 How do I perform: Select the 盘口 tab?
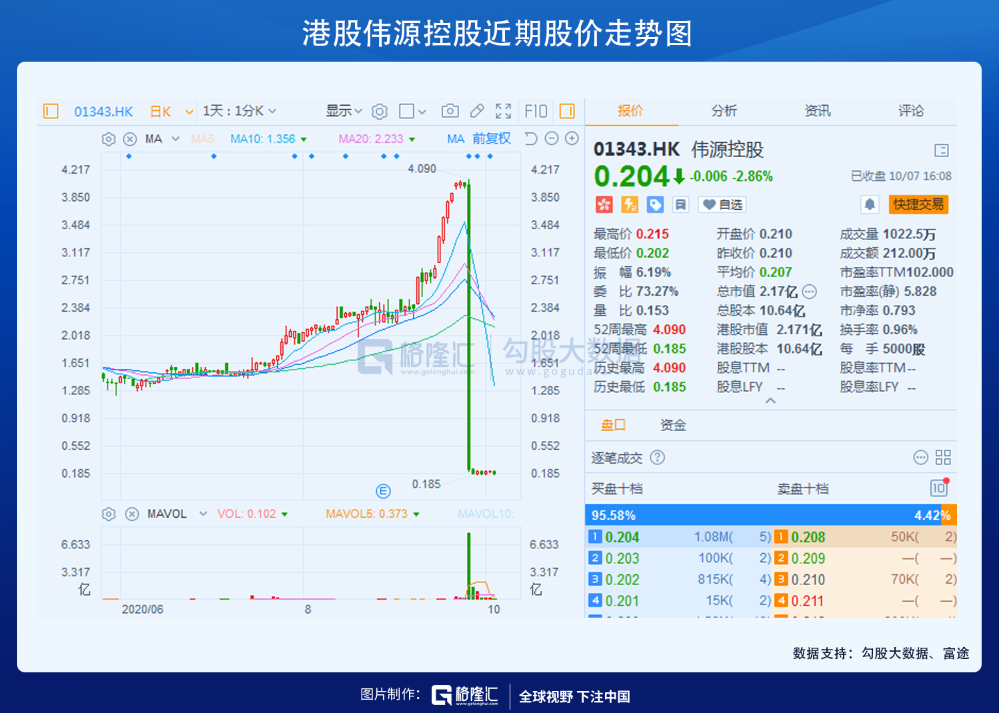tap(614, 426)
